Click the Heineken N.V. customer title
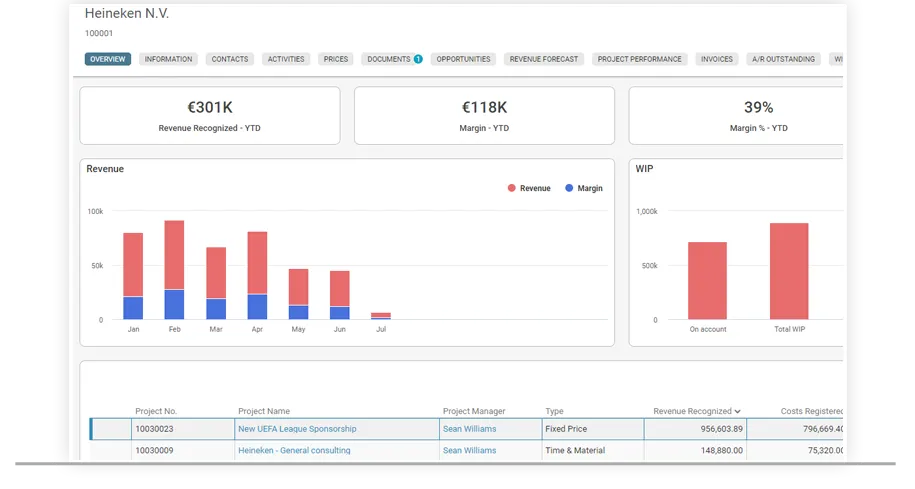This screenshot has height=489, width=915. 127,13
